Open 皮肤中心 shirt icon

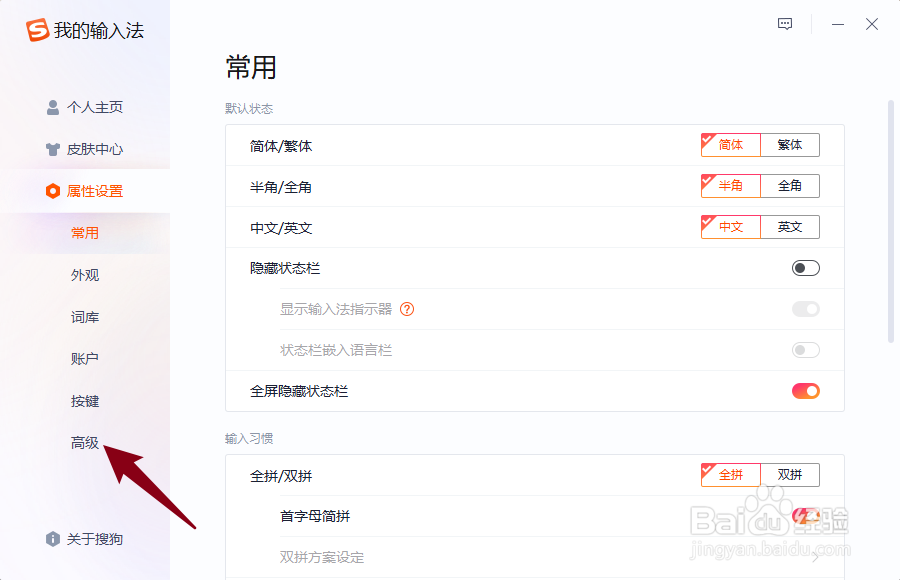point(53,149)
